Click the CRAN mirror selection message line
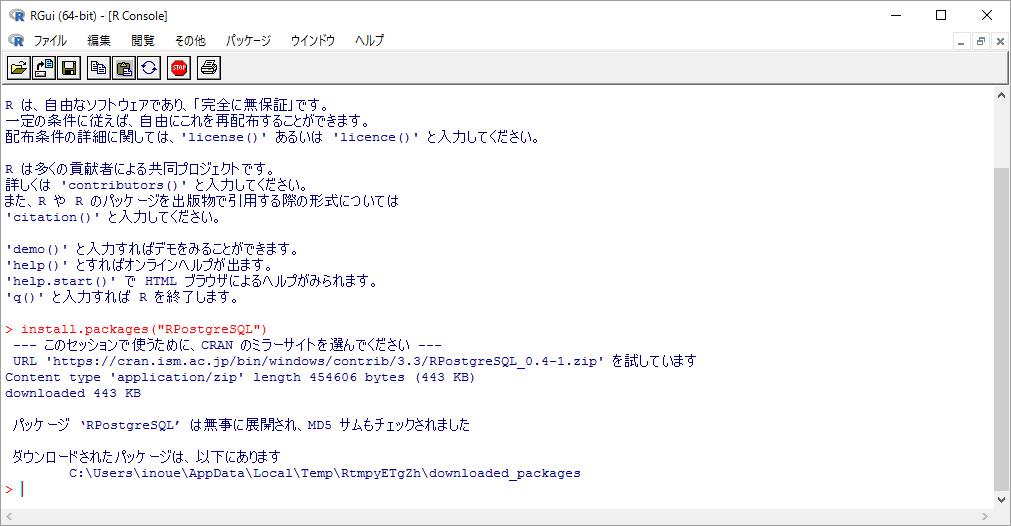The width and height of the screenshot is (1011, 526). tap(227, 345)
